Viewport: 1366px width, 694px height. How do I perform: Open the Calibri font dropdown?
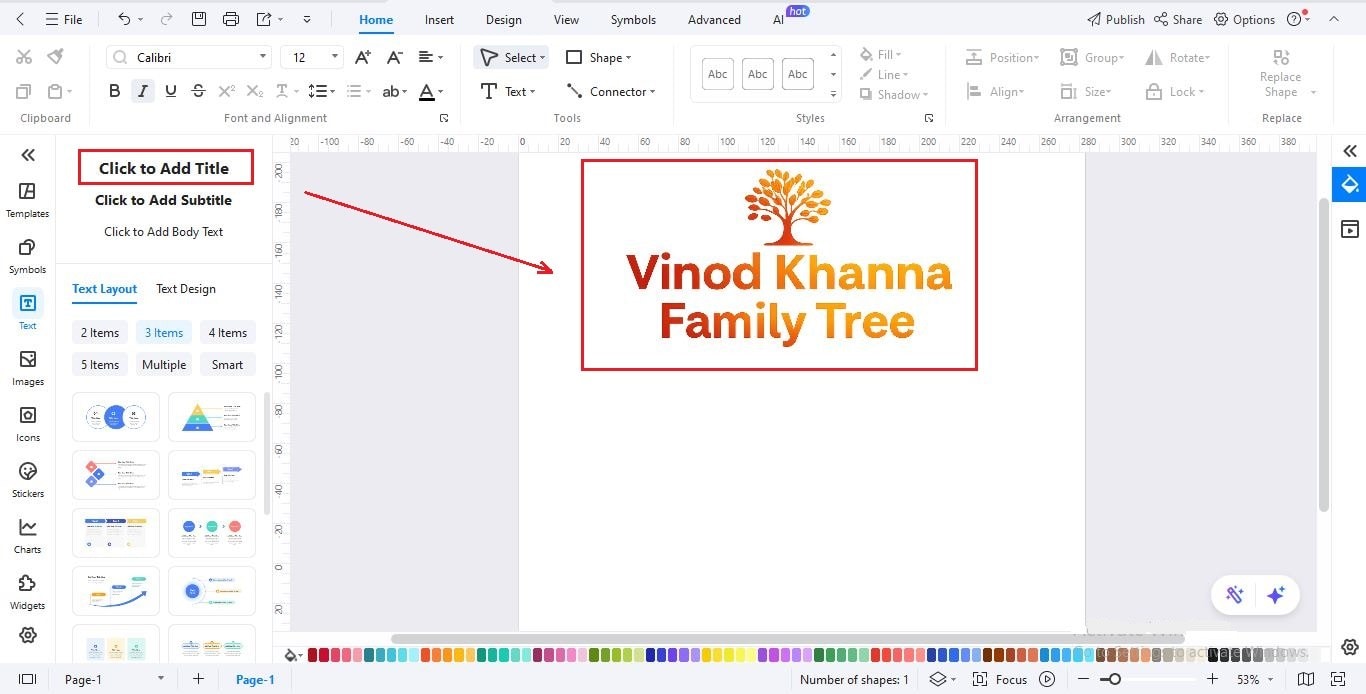(264, 56)
